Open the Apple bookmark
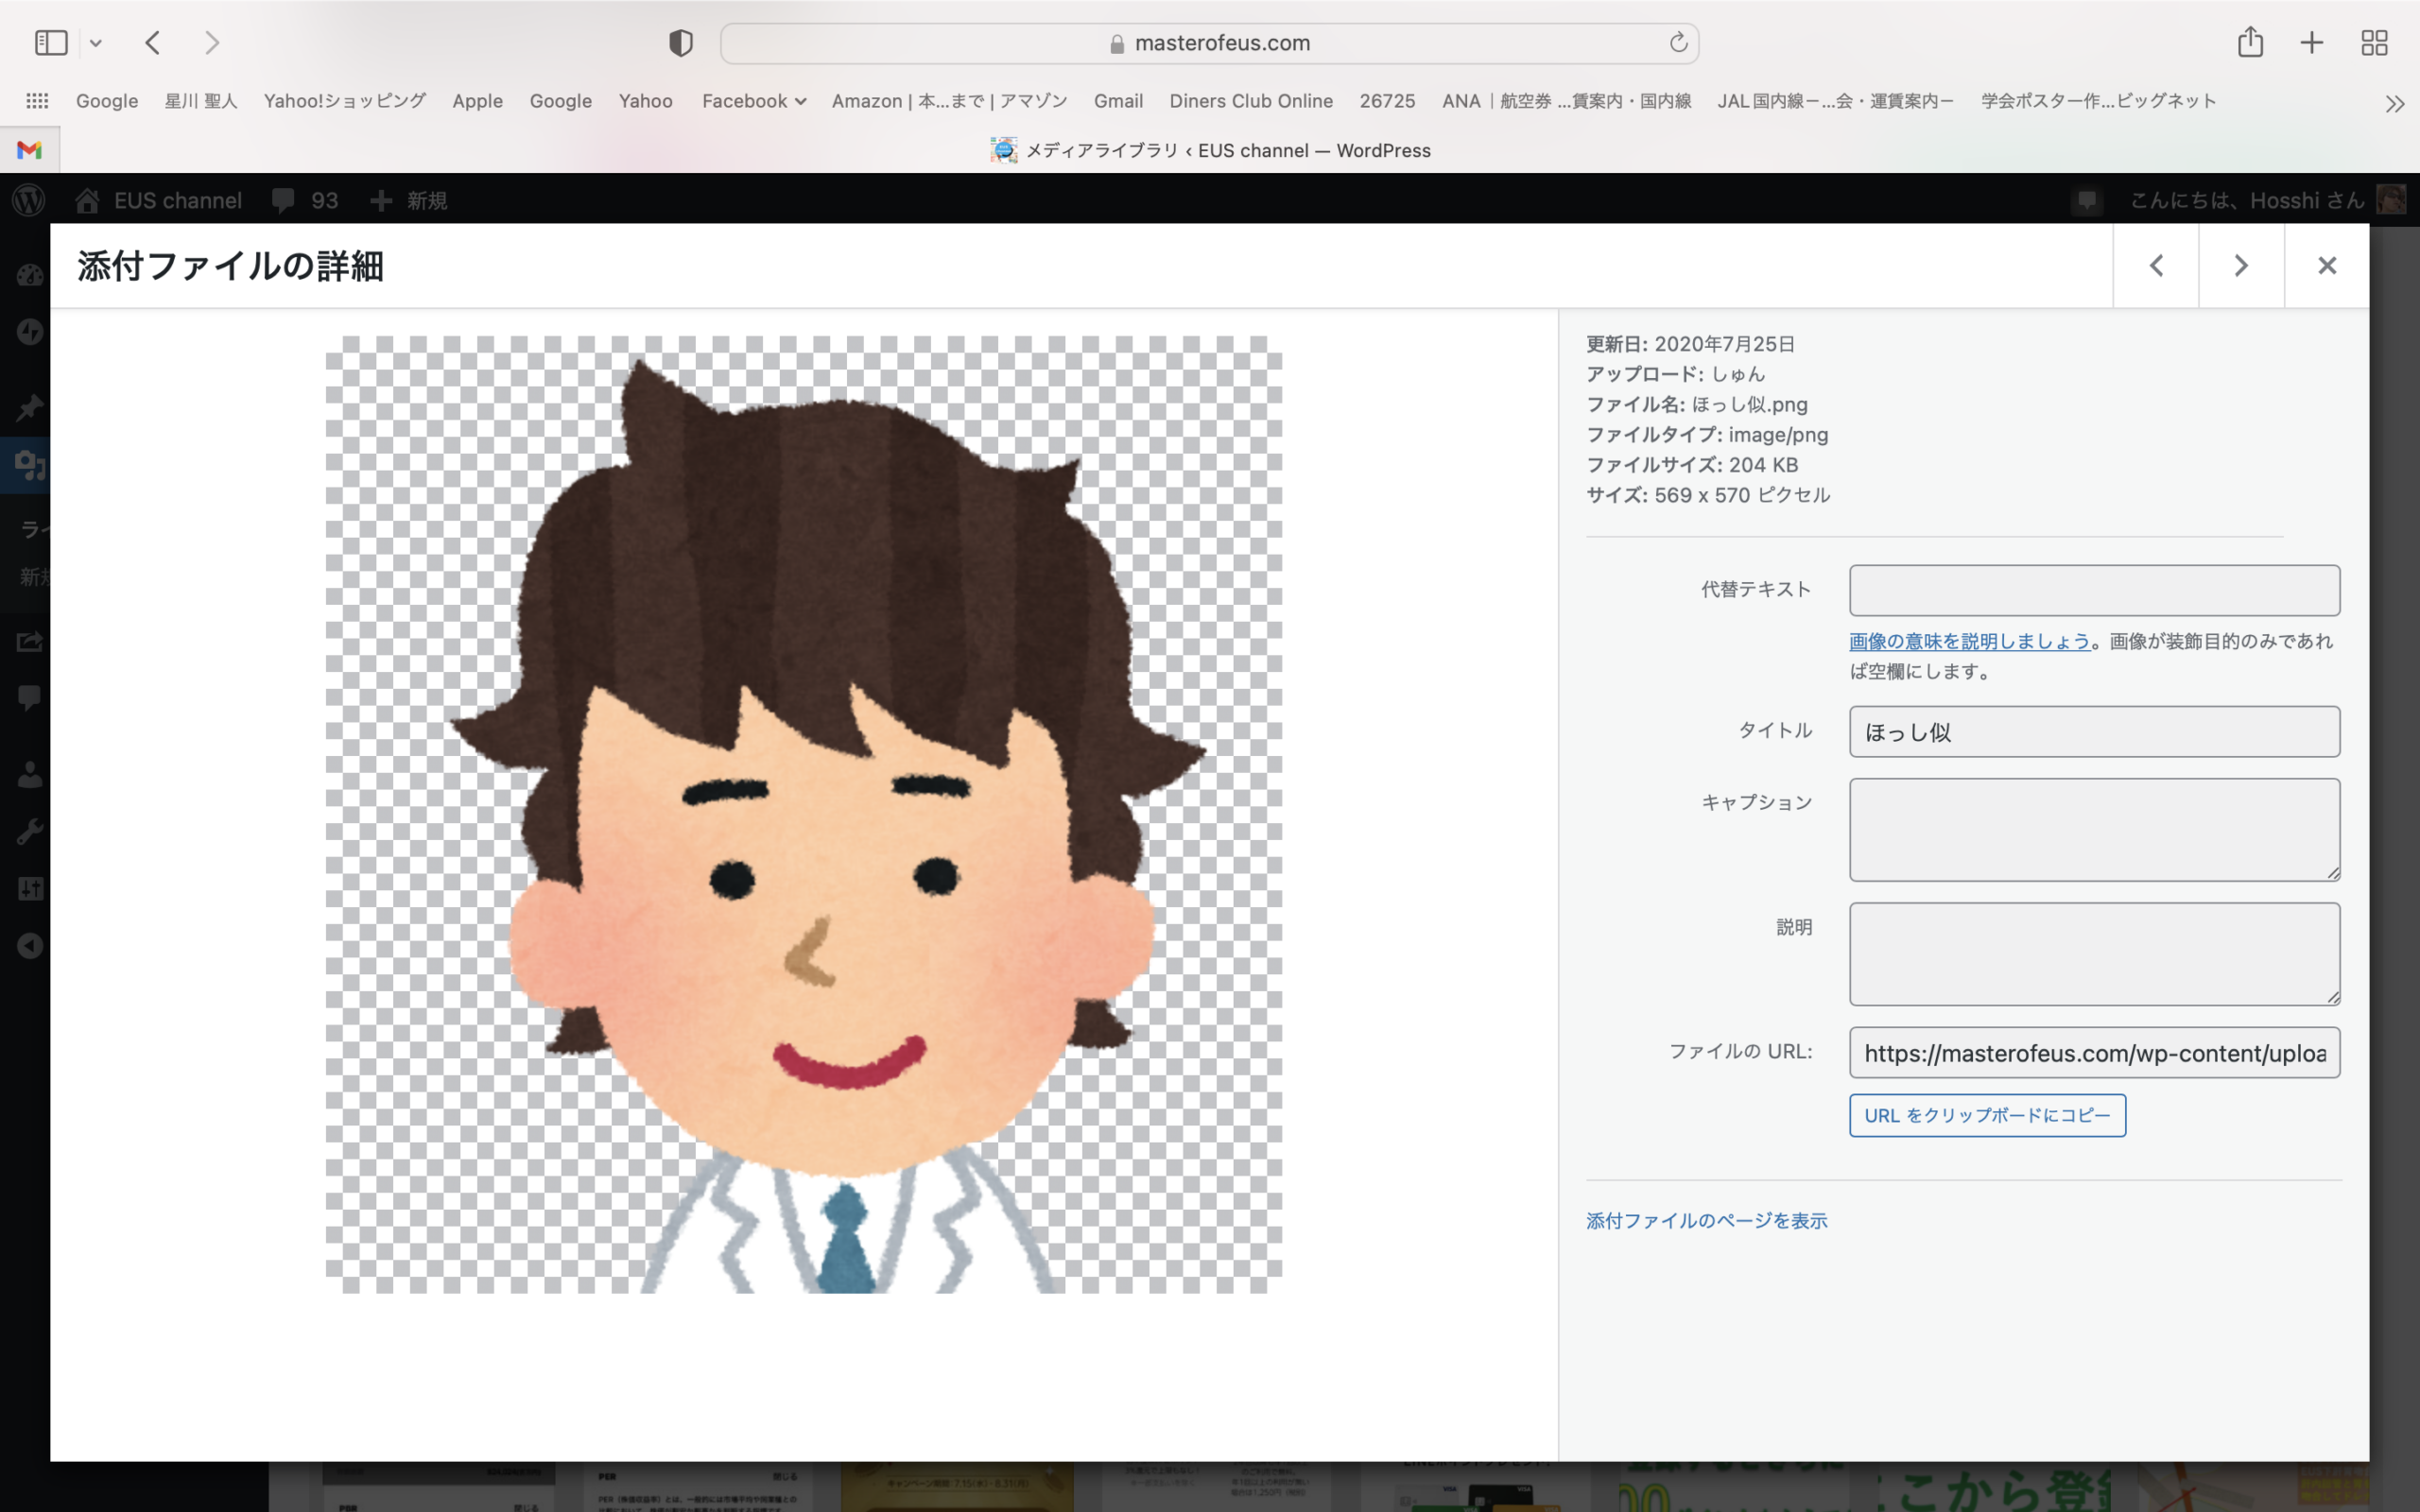The width and height of the screenshot is (2420, 1512). (477, 101)
